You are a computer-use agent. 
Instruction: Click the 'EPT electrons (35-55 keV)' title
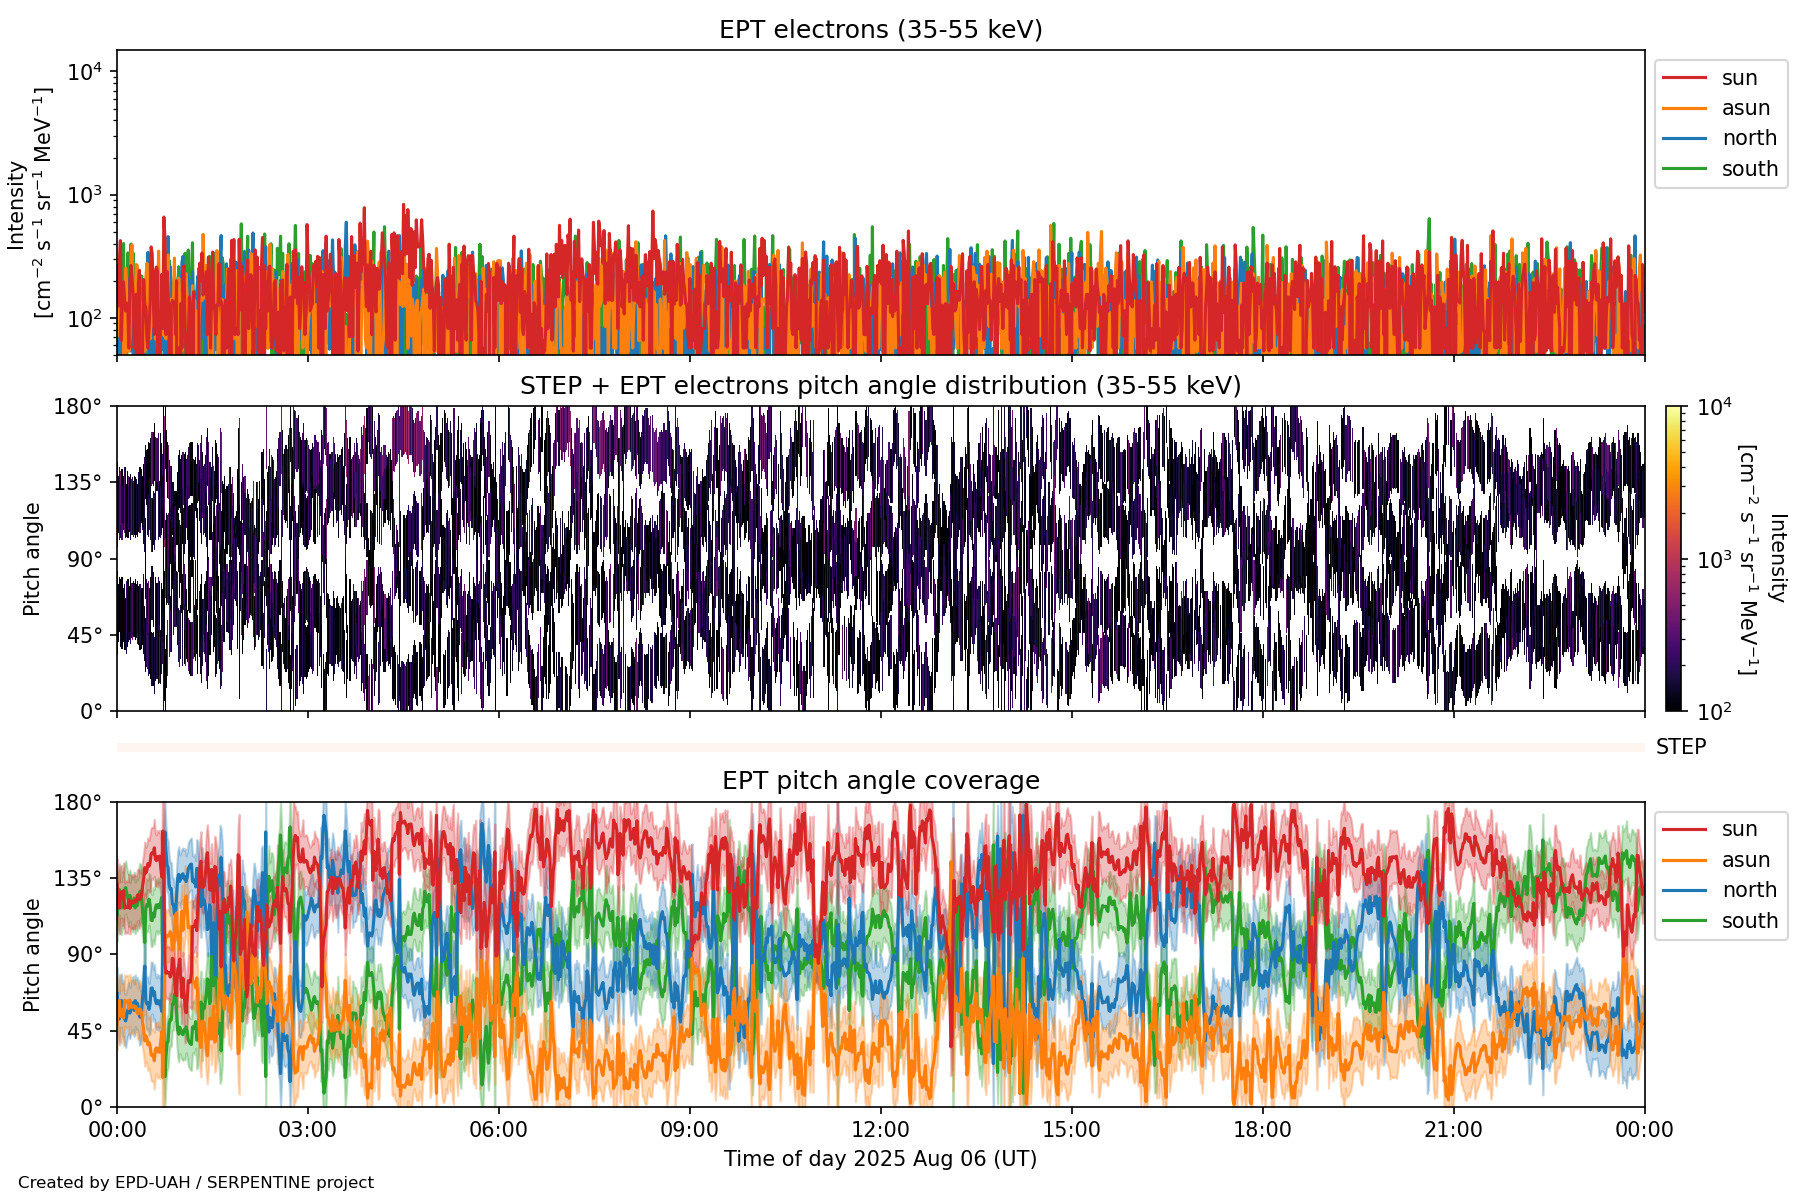click(880, 30)
